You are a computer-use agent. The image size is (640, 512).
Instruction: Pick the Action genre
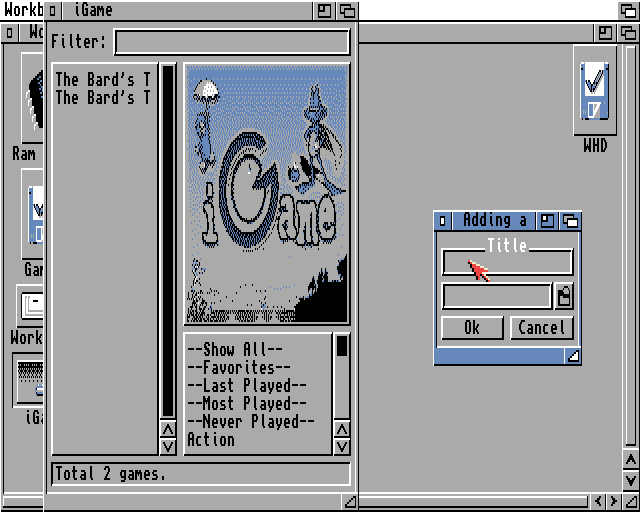click(x=211, y=440)
